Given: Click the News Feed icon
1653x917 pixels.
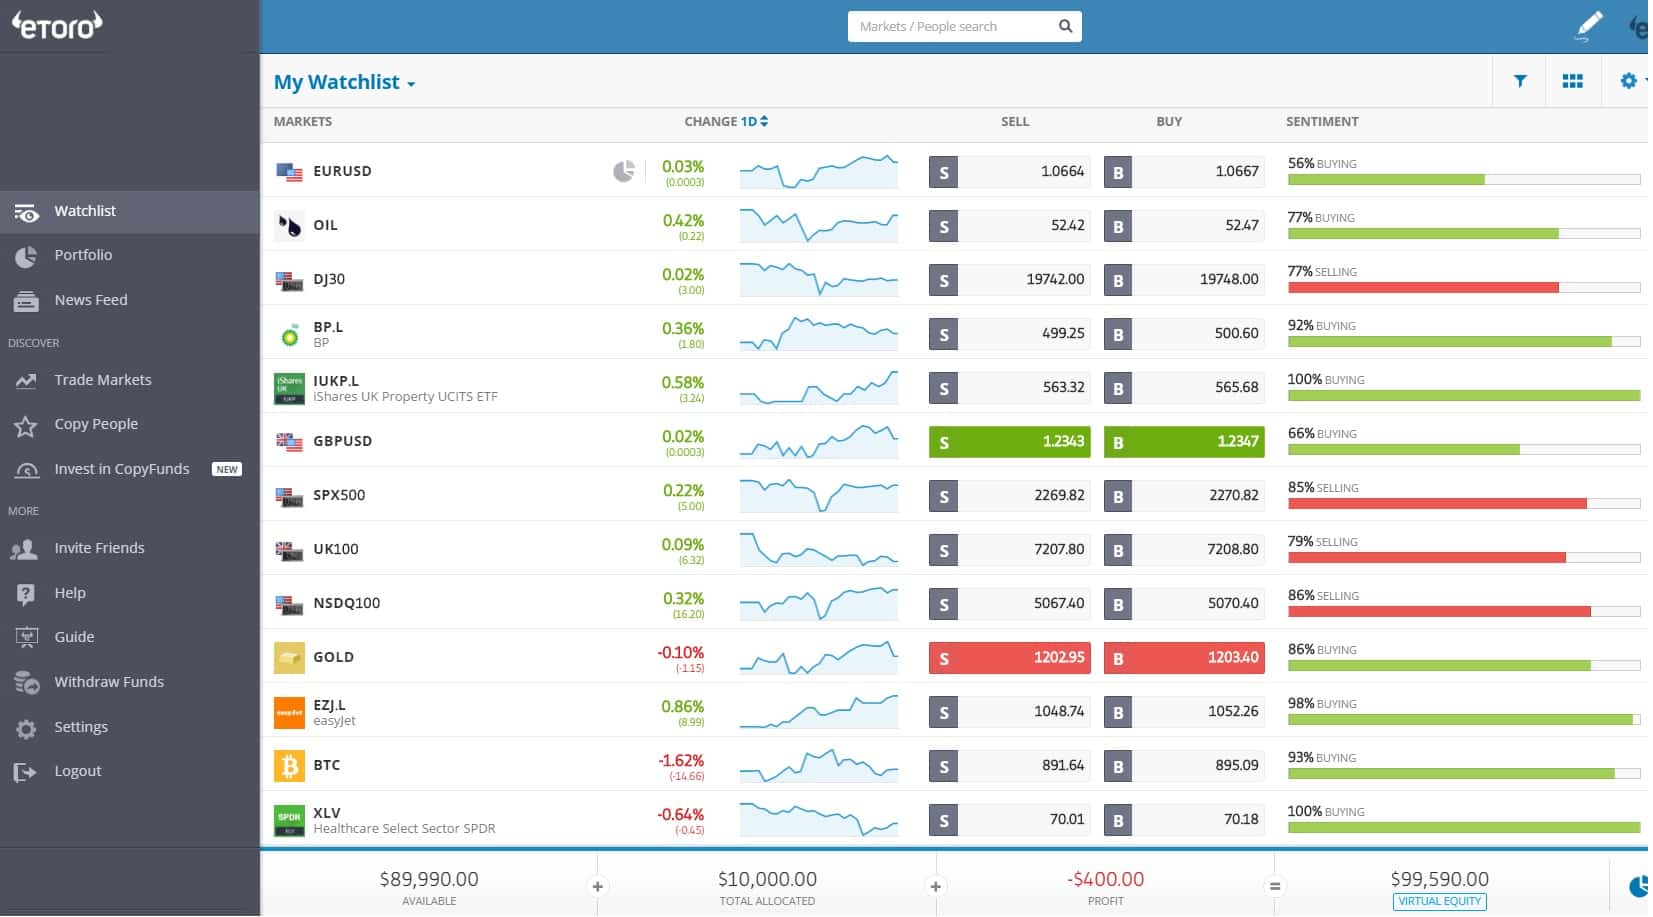Looking at the screenshot, I should pyautogui.click(x=26, y=301).
